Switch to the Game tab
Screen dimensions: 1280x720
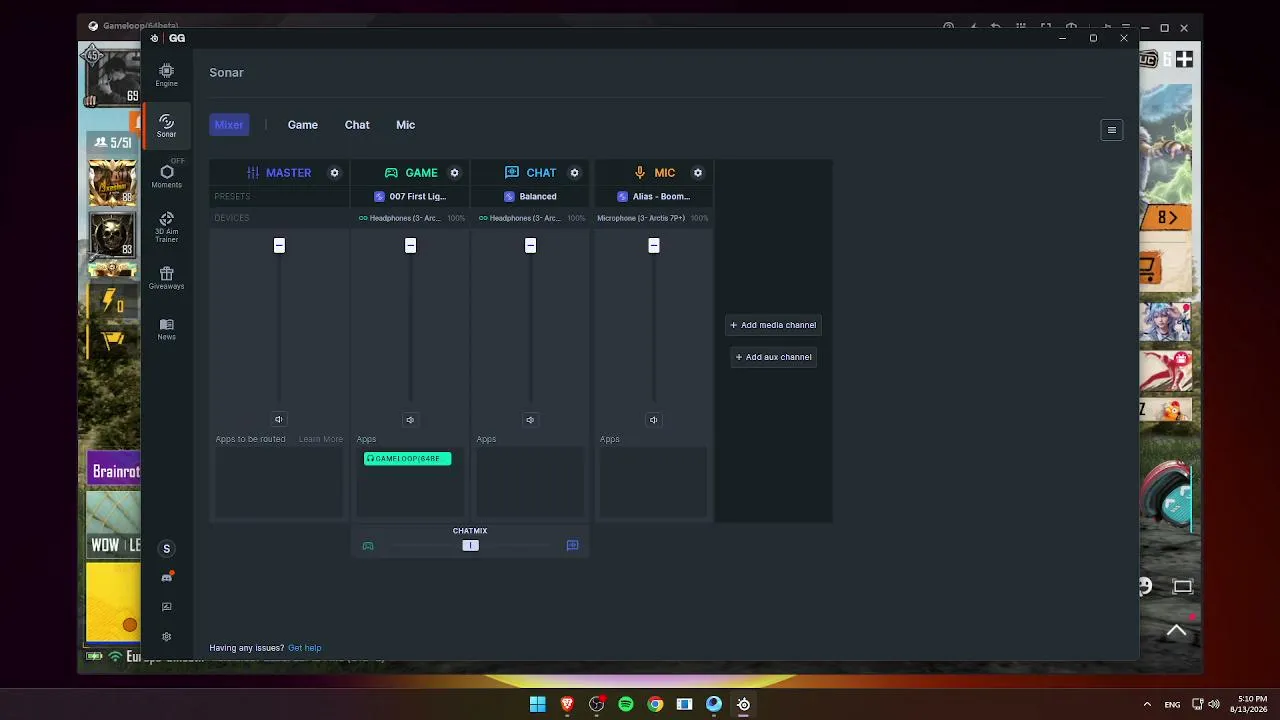click(303, 125)
